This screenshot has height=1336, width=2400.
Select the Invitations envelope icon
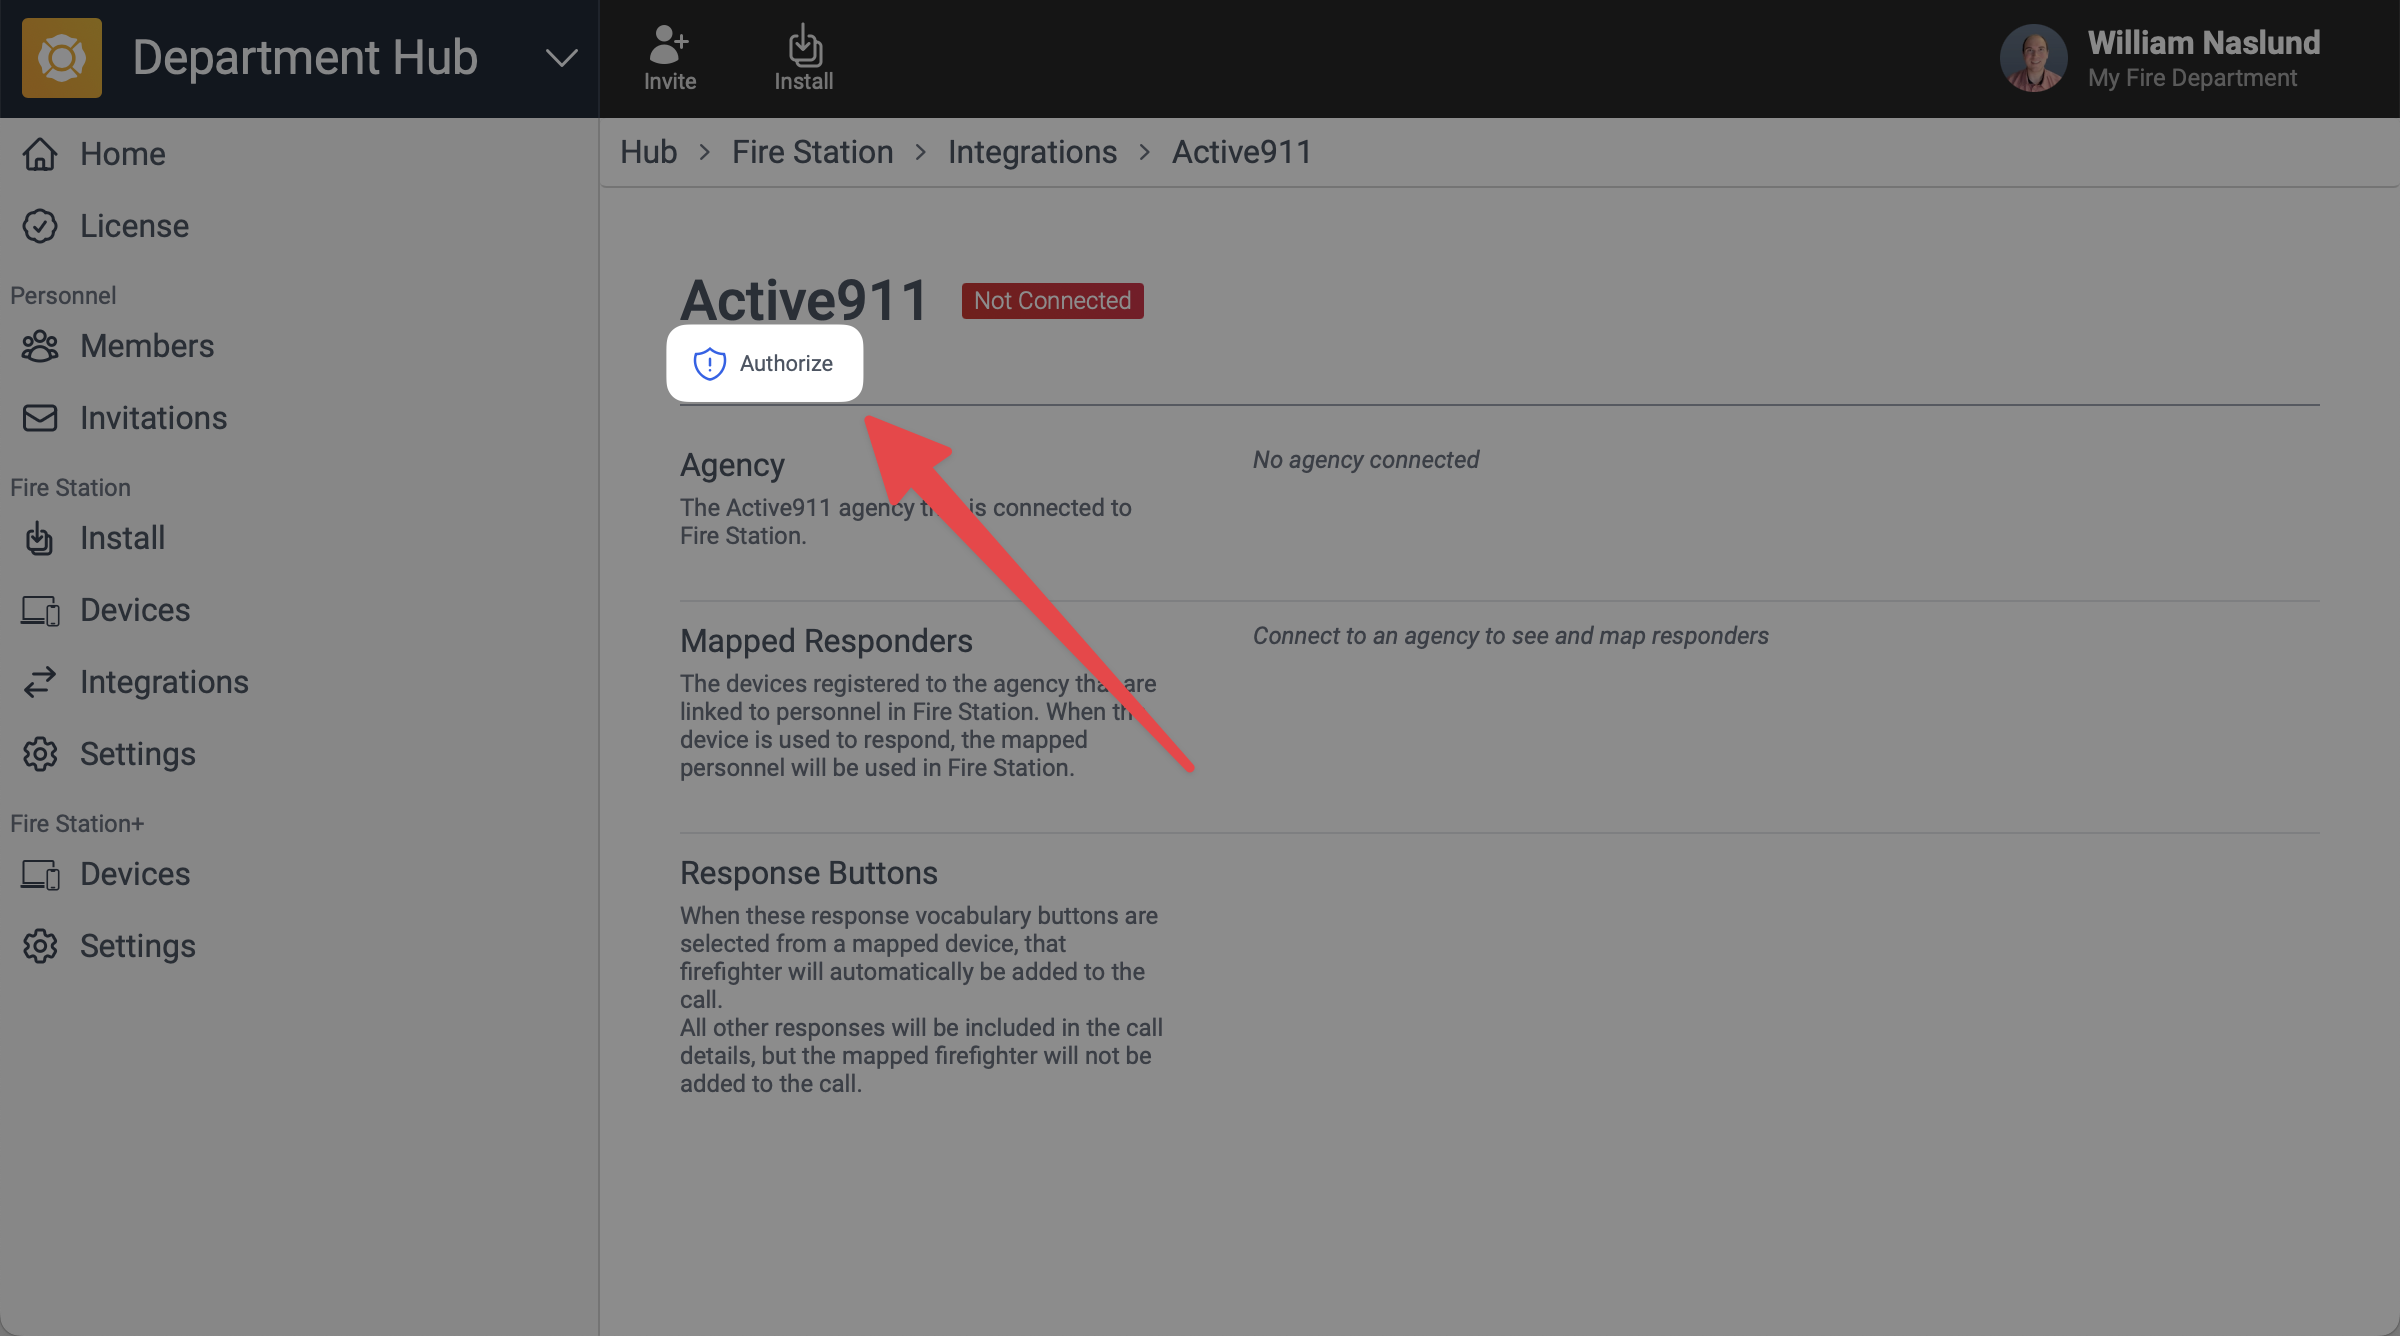point(40,418)
